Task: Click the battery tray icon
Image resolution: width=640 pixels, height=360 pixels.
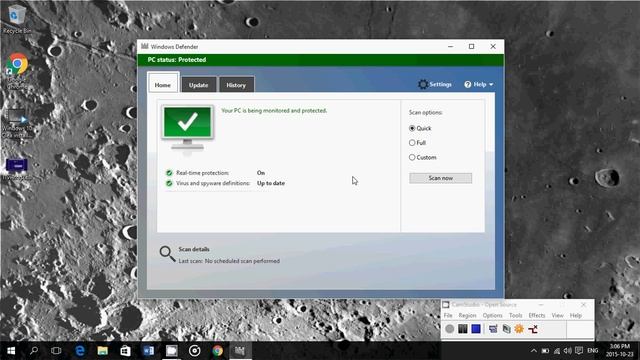Action: click(545, 351)
